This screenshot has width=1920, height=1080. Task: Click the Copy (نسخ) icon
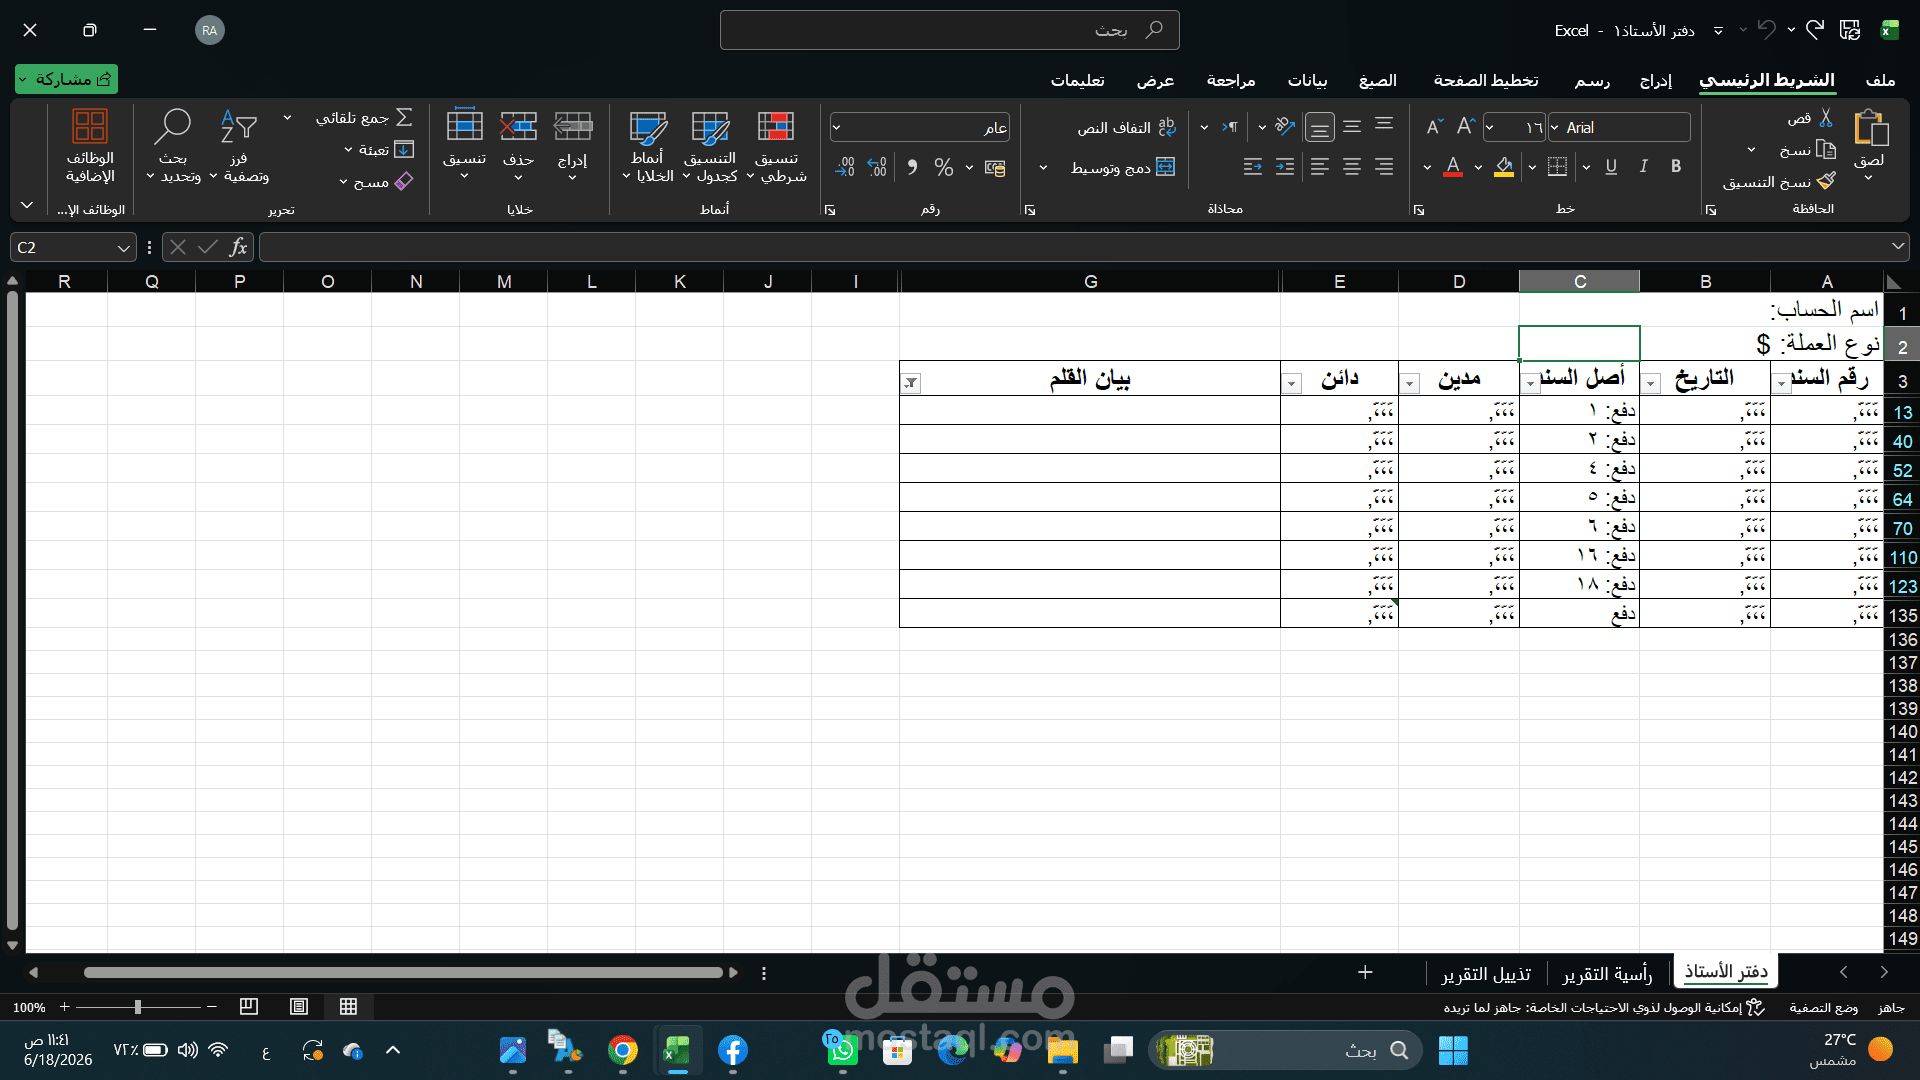point(1826,150)
